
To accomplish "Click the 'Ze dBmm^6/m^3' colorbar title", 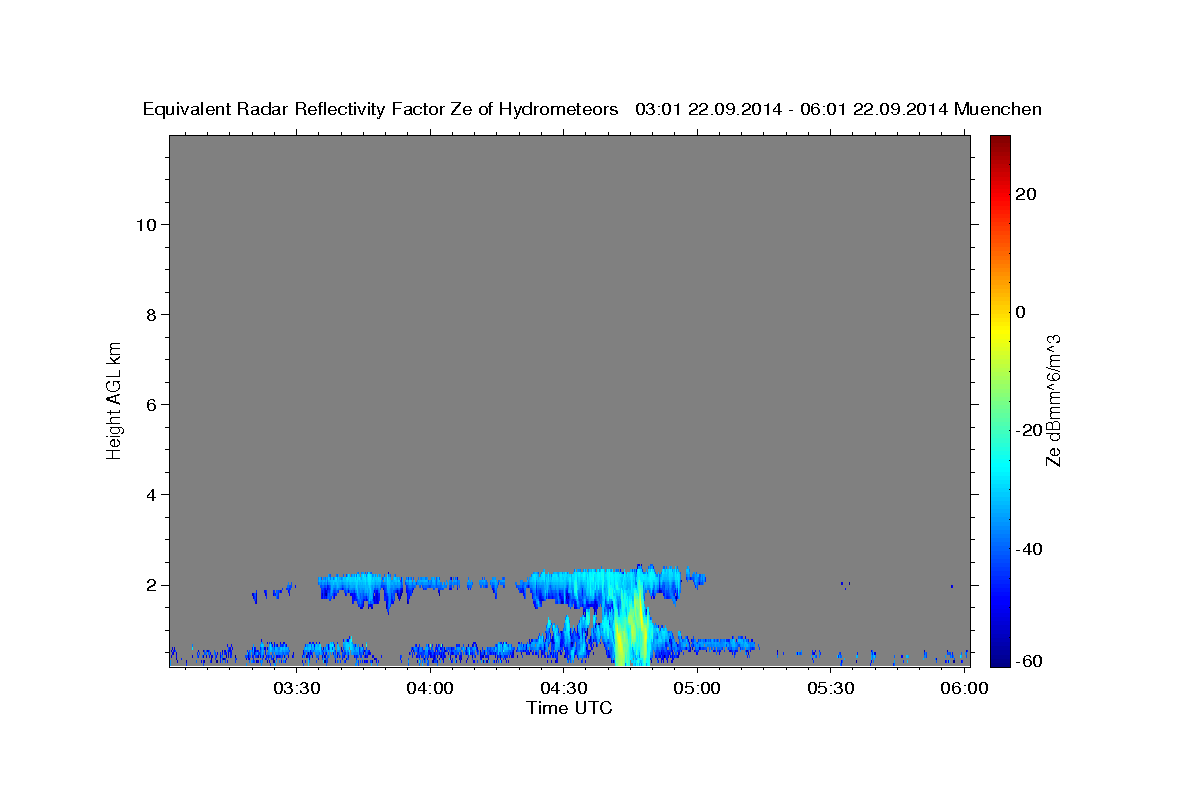I will pos(1053,400).
